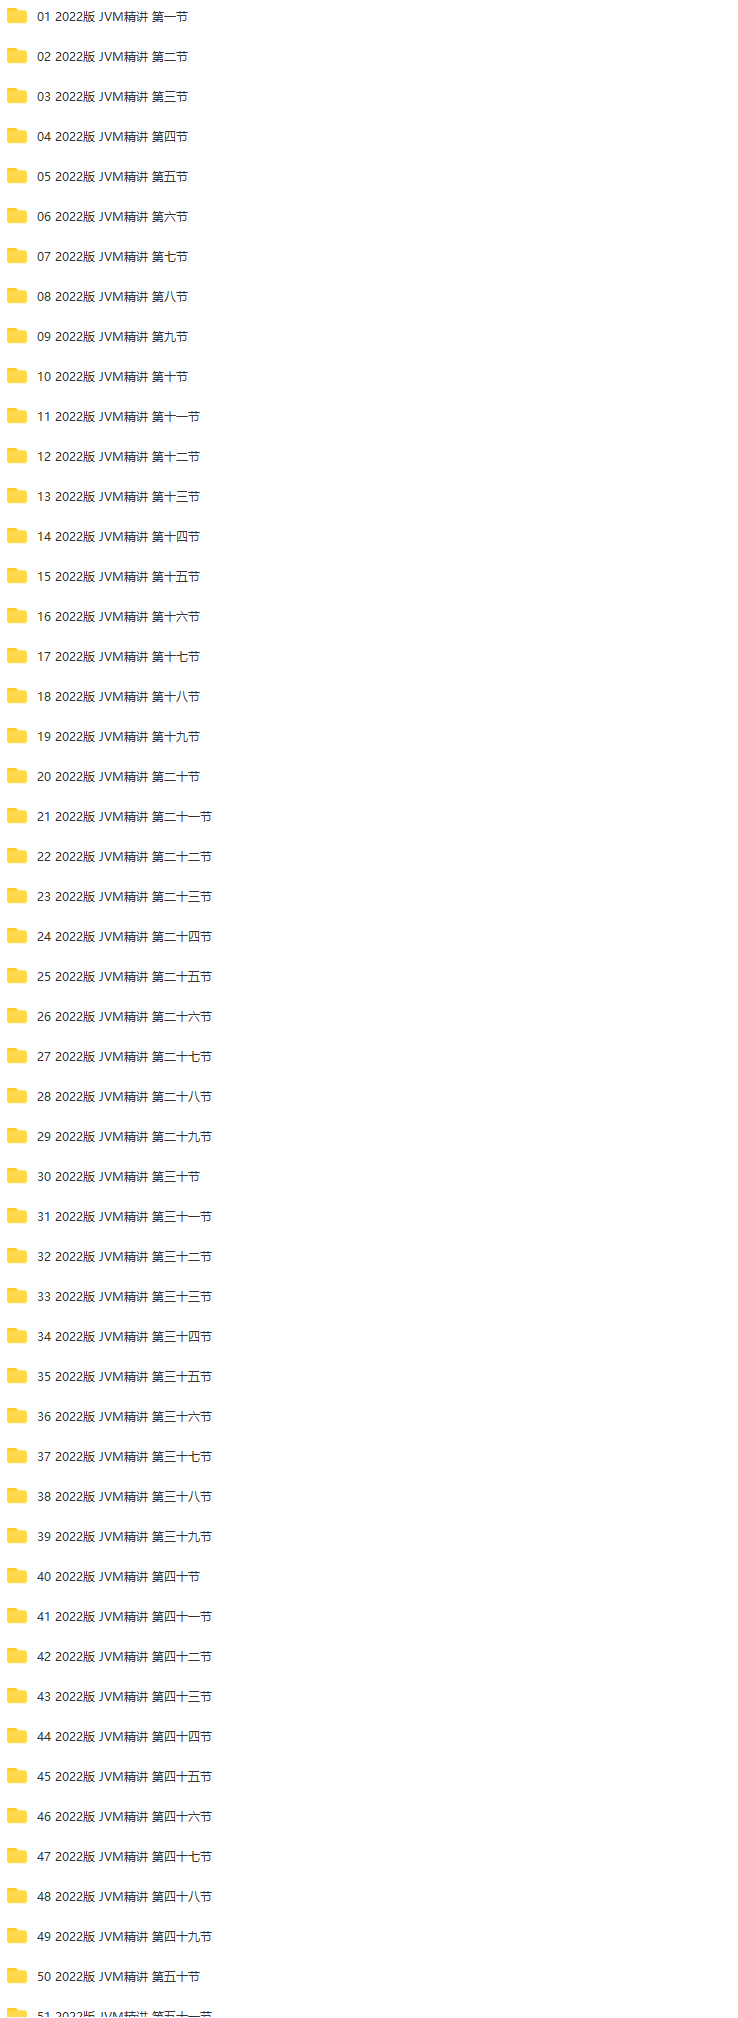Open 02 2022版 JVM精讲 第二节 folder name
Image resolution: width=738 pixels, height=2018 pixels.
pos(112,57)
